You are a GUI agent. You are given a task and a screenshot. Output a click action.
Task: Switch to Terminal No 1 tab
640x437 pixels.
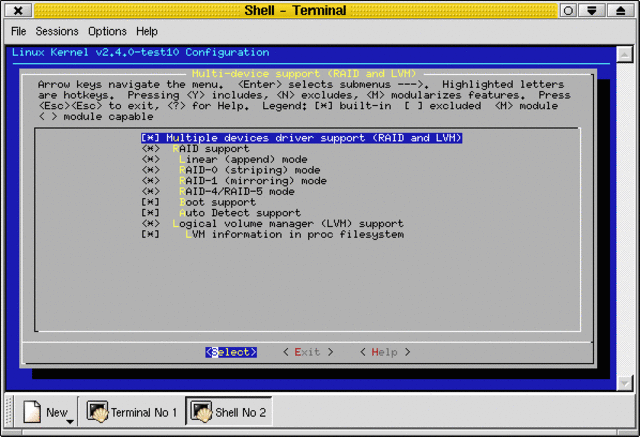131,412
